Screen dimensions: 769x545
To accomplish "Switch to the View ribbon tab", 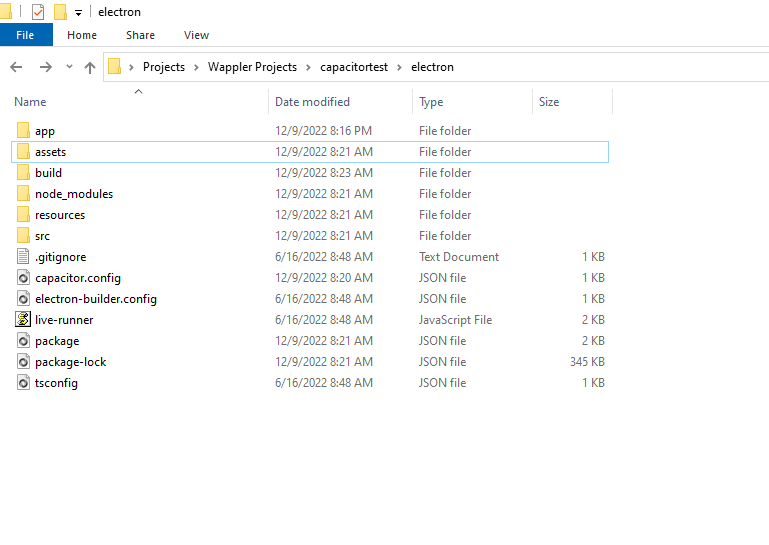I will (x=196, y=35).
